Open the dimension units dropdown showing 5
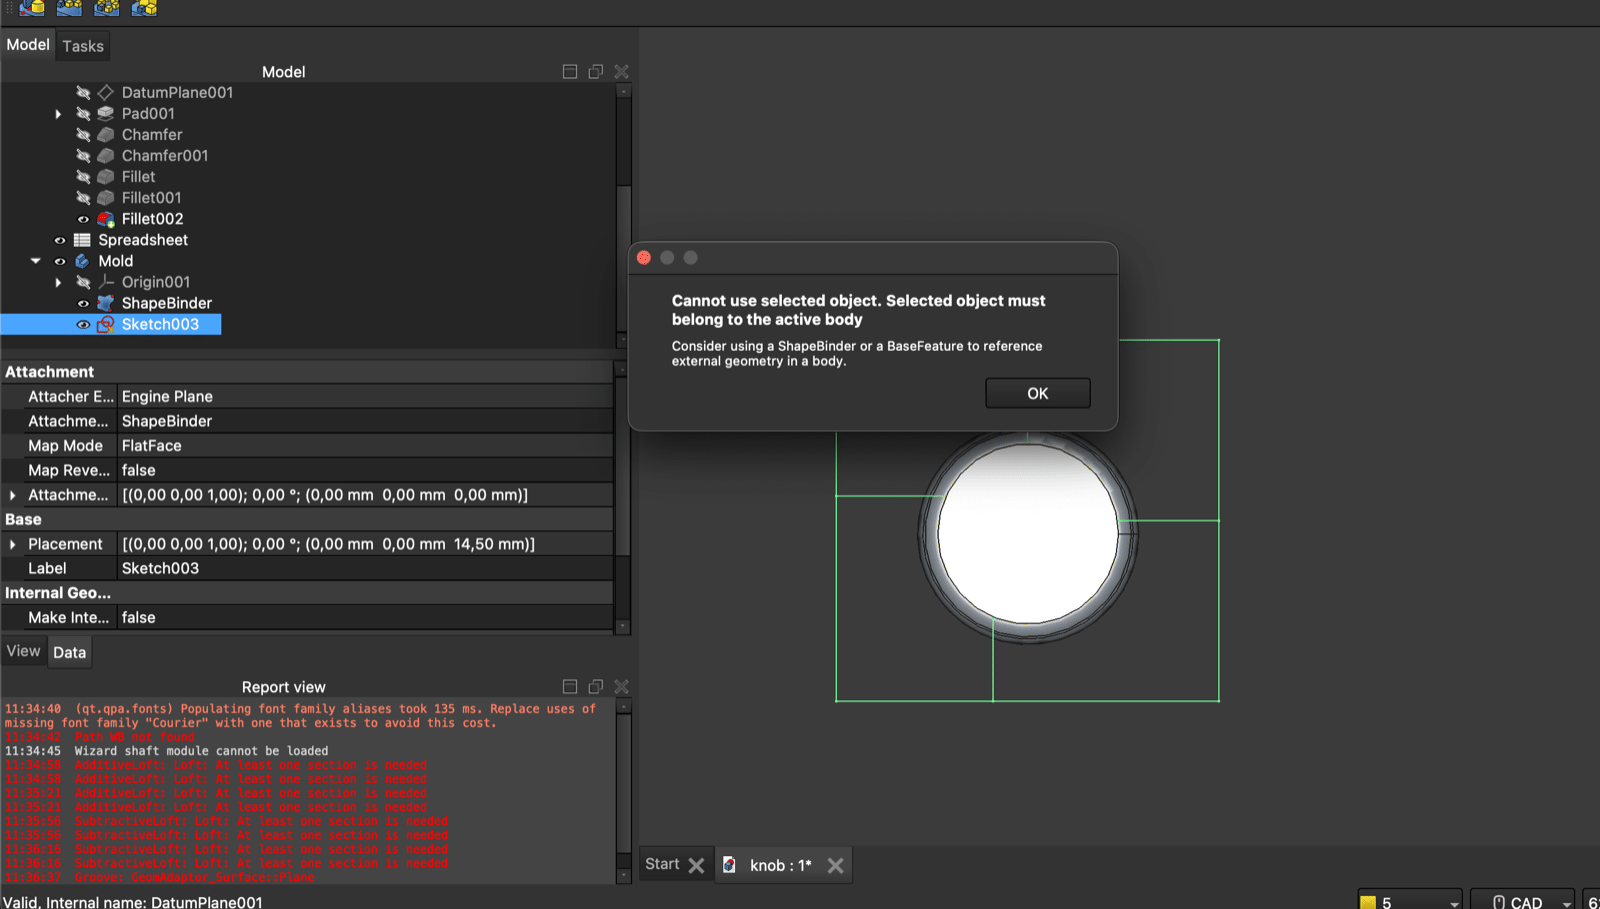1600x909 pixels. point(1410,901)
